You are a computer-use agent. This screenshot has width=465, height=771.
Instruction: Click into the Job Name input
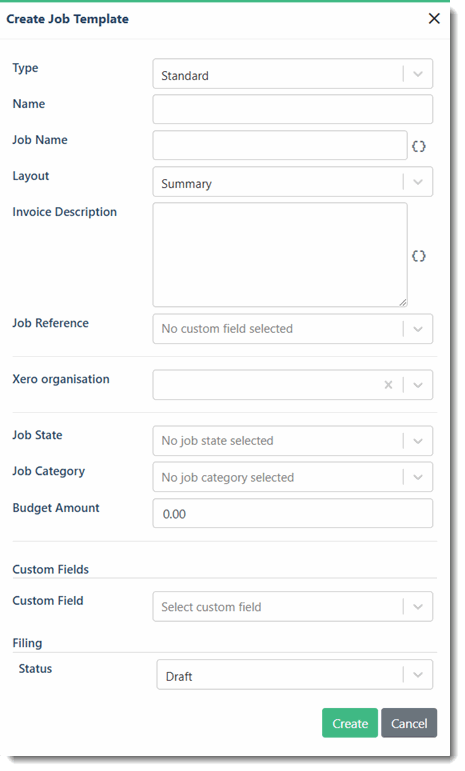coord(280,145)
